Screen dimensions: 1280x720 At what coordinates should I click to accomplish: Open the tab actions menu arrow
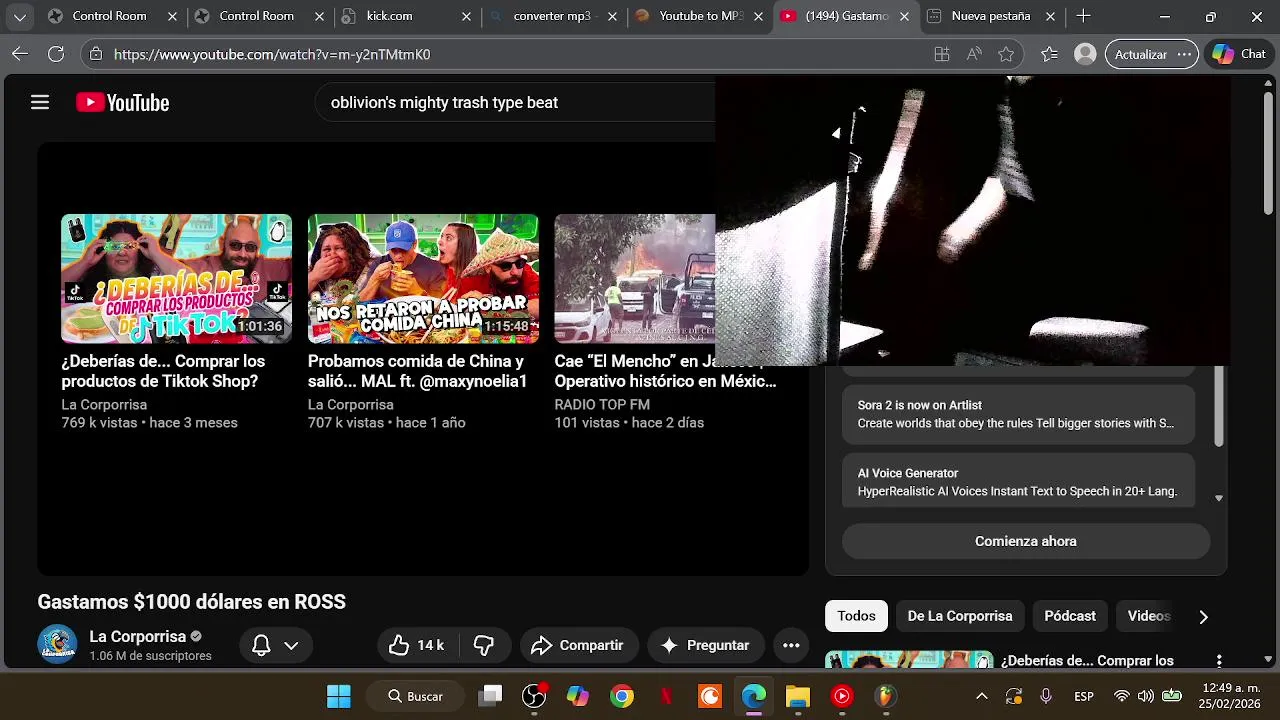19,16
